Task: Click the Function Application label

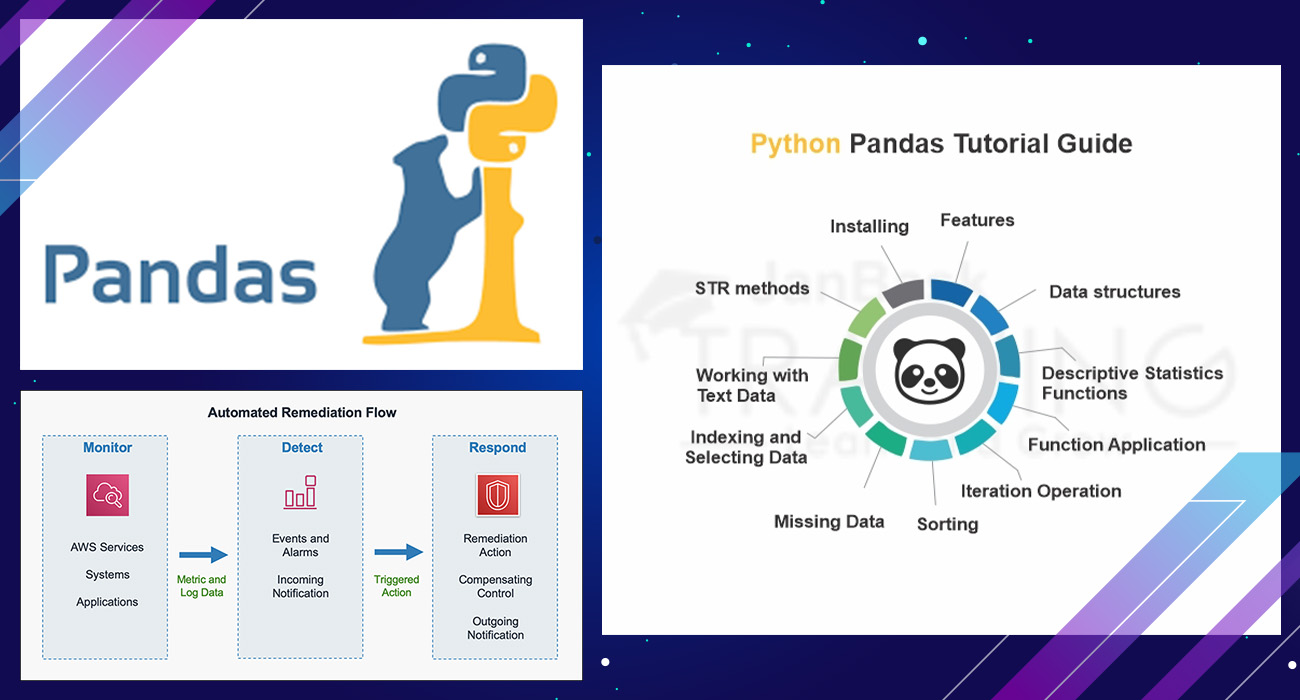Action: click(1116, 445)
